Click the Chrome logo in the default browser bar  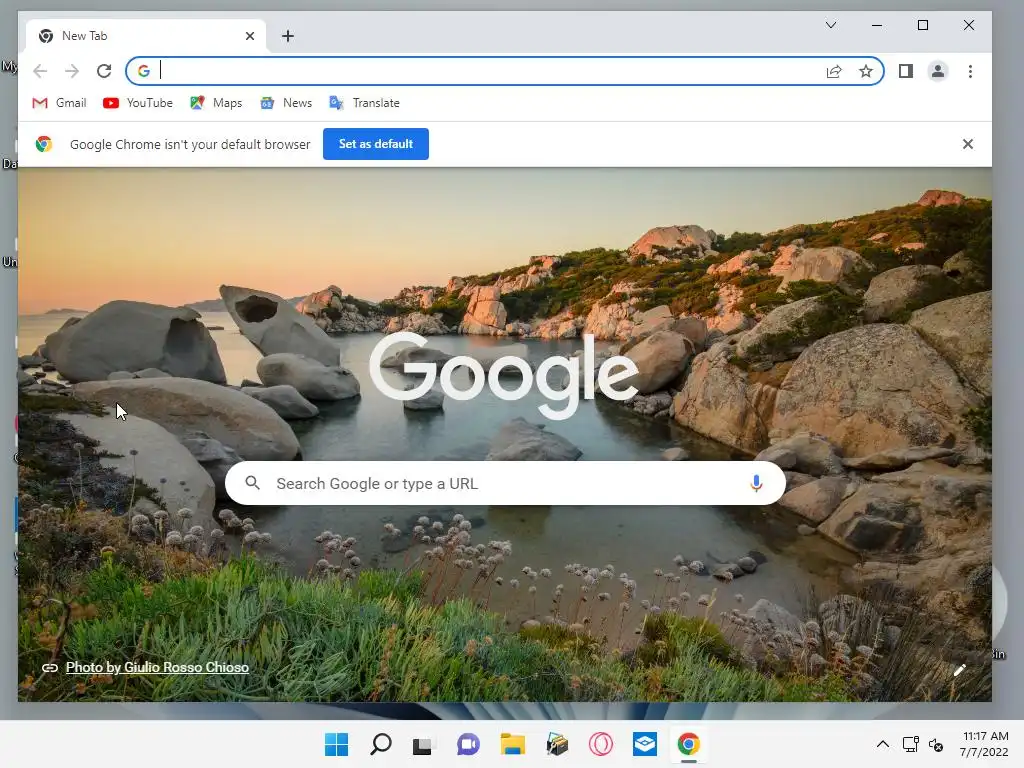(x=44, y=144)
